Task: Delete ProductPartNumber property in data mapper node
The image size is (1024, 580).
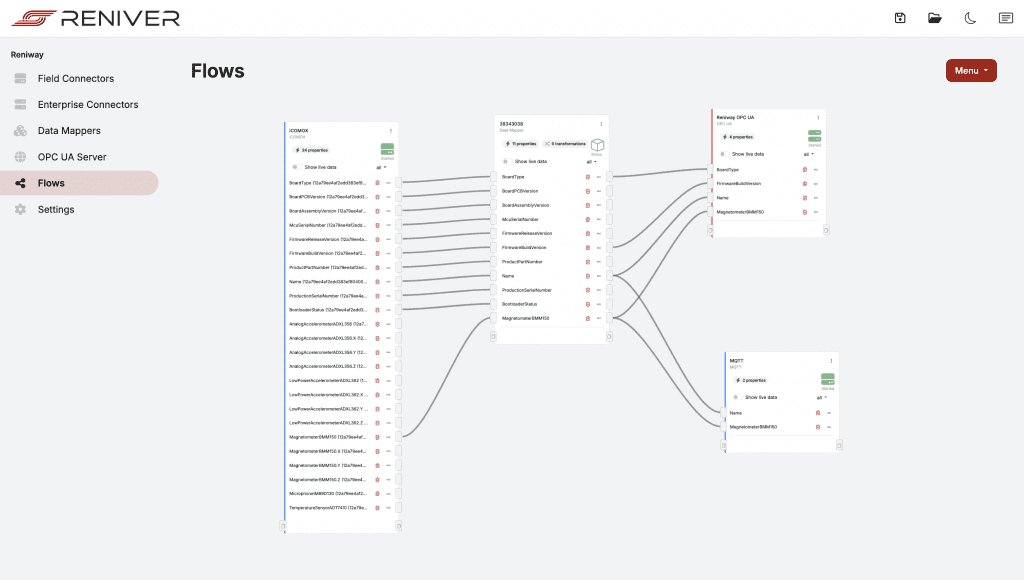Action: [x=588, y=262]
